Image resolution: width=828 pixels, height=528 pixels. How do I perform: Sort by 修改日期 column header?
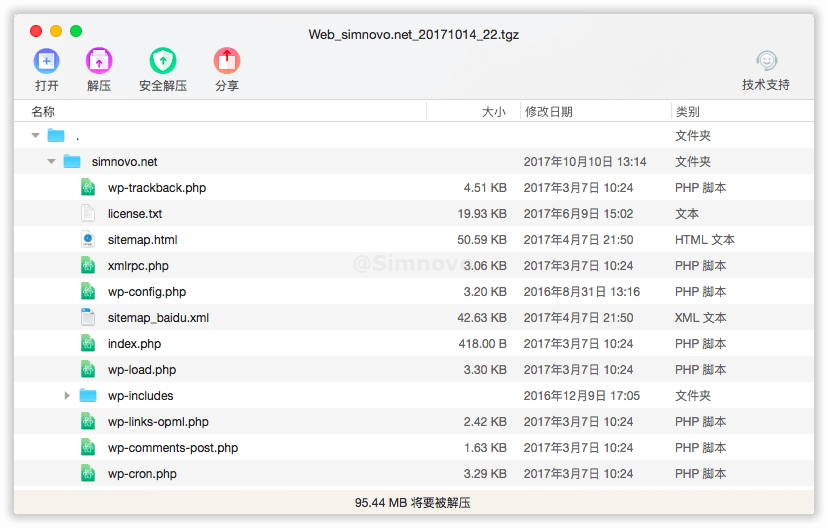tap(549, 111)
